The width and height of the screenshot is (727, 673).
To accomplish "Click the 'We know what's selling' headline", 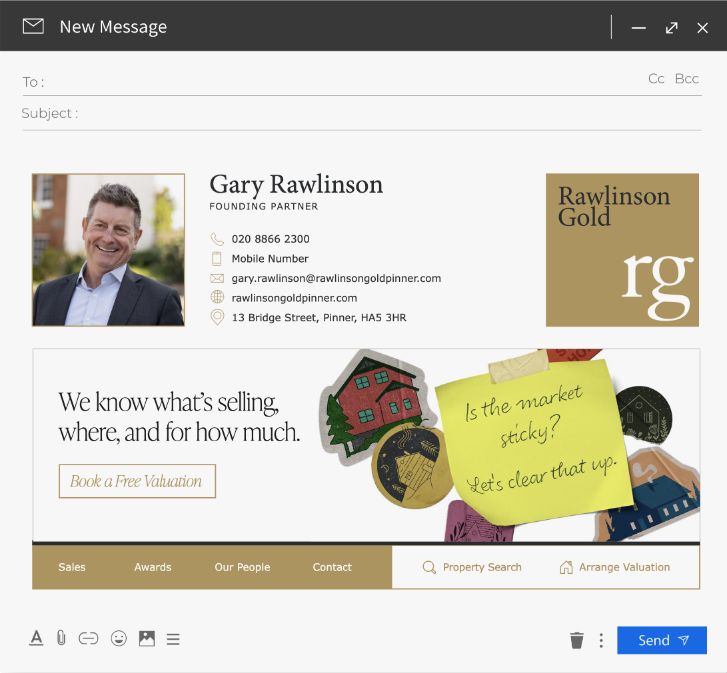I will coord(179,417).
